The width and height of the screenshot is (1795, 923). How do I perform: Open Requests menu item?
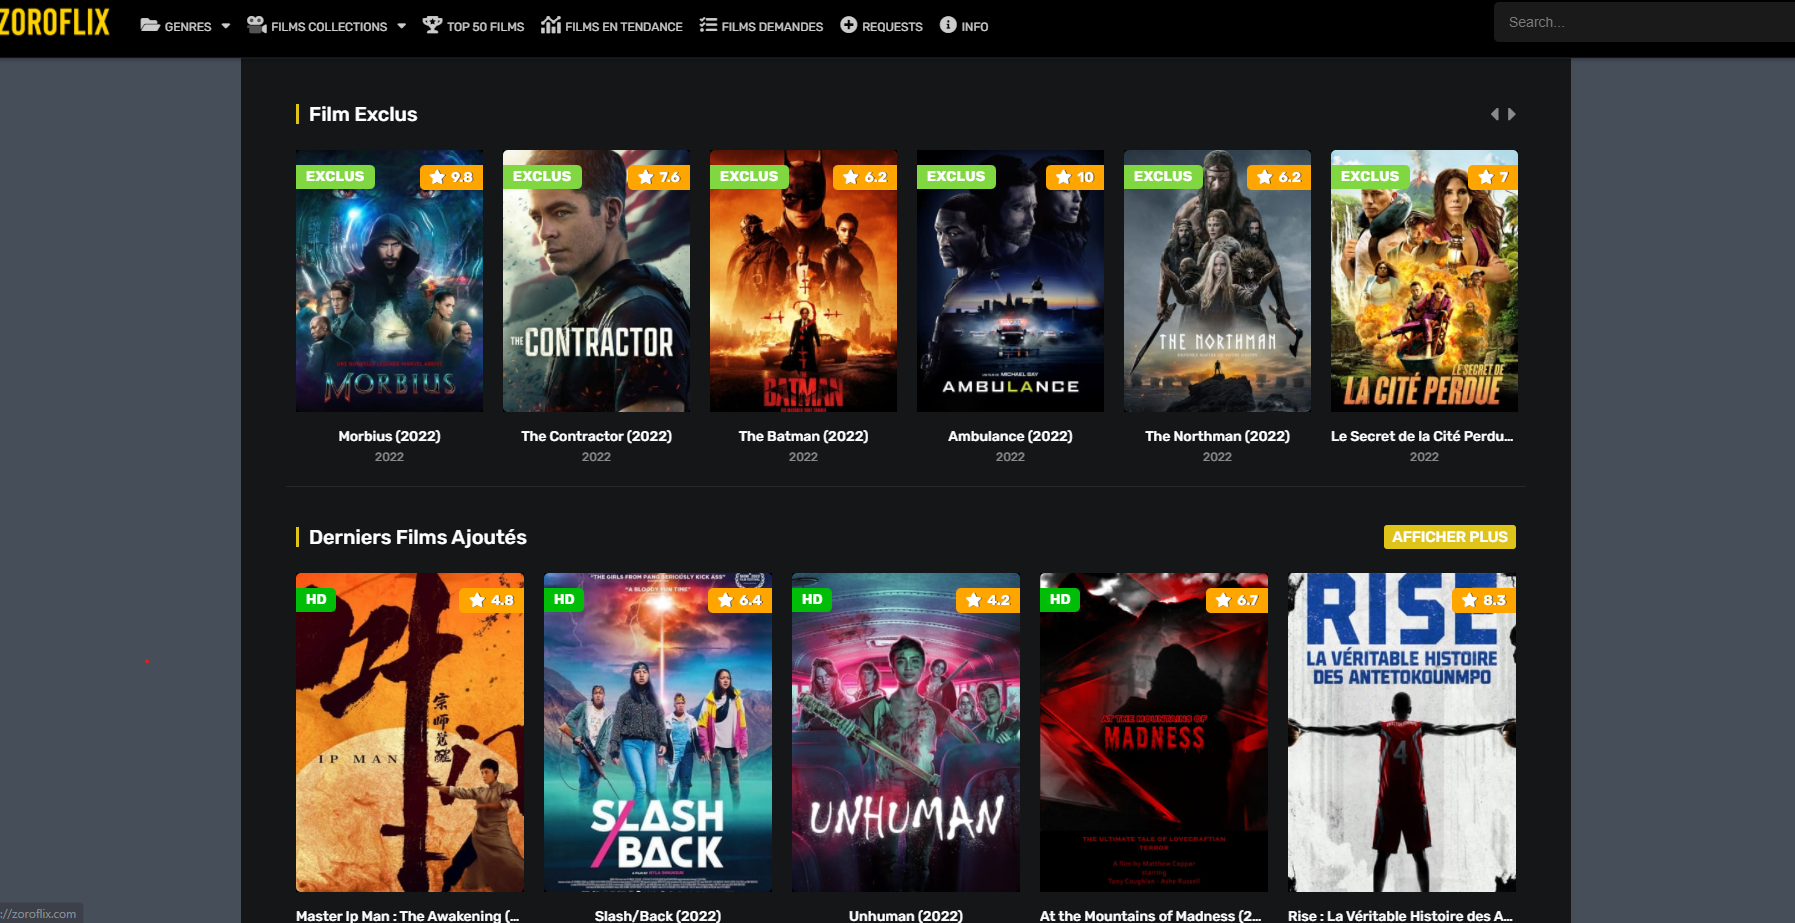coord(892,27)
